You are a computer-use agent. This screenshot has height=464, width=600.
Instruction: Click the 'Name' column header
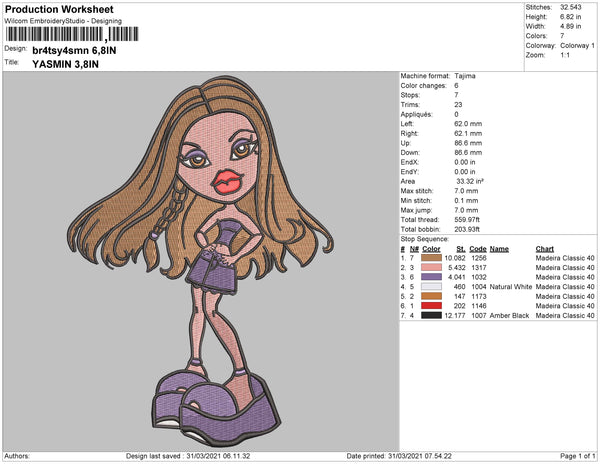(499, 249)
